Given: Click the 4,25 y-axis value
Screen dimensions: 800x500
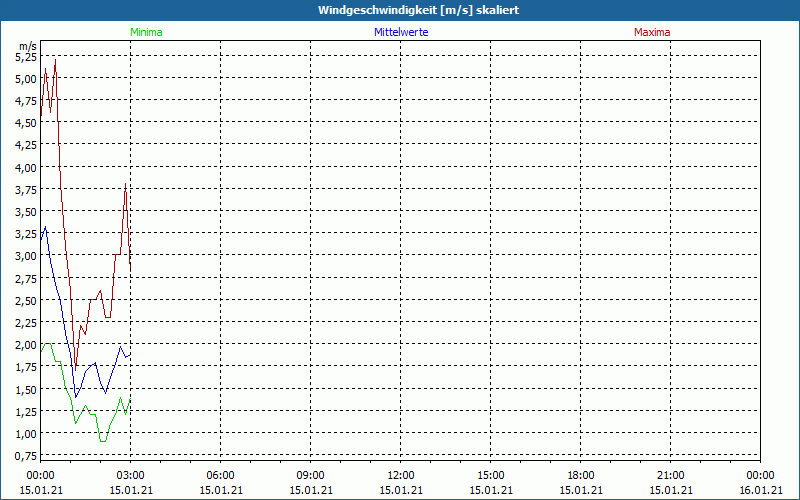Looking at the screenshot, I should (26, 145).
